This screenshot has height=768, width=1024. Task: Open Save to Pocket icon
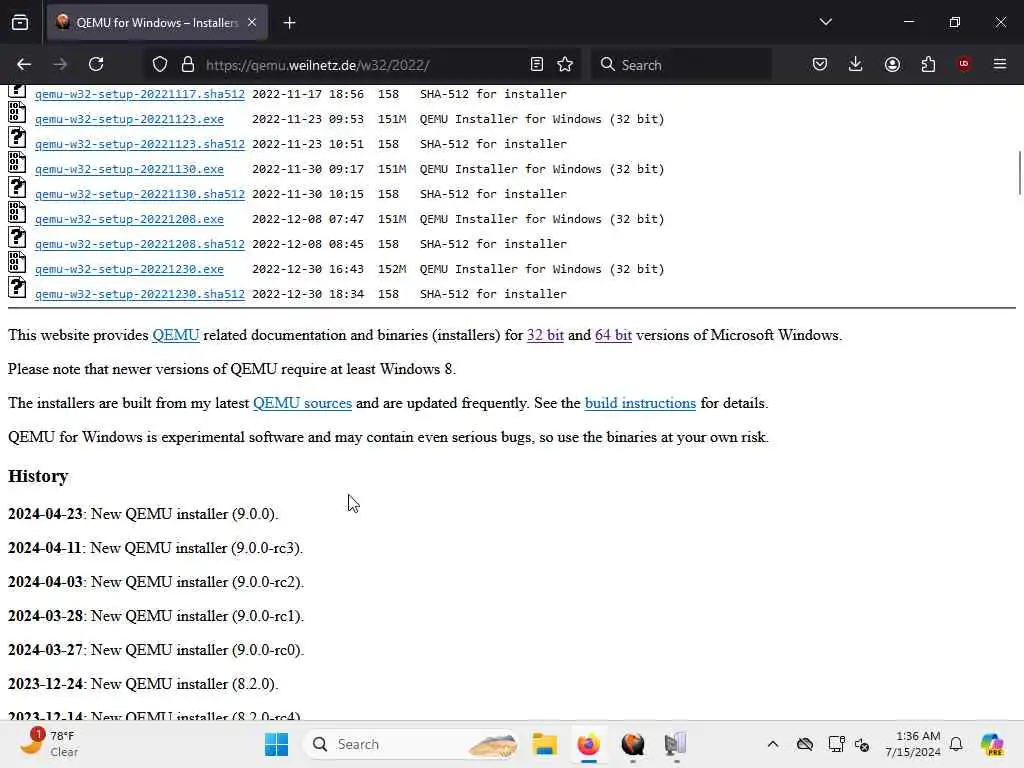pyautogui.click(x=820, y=64)
